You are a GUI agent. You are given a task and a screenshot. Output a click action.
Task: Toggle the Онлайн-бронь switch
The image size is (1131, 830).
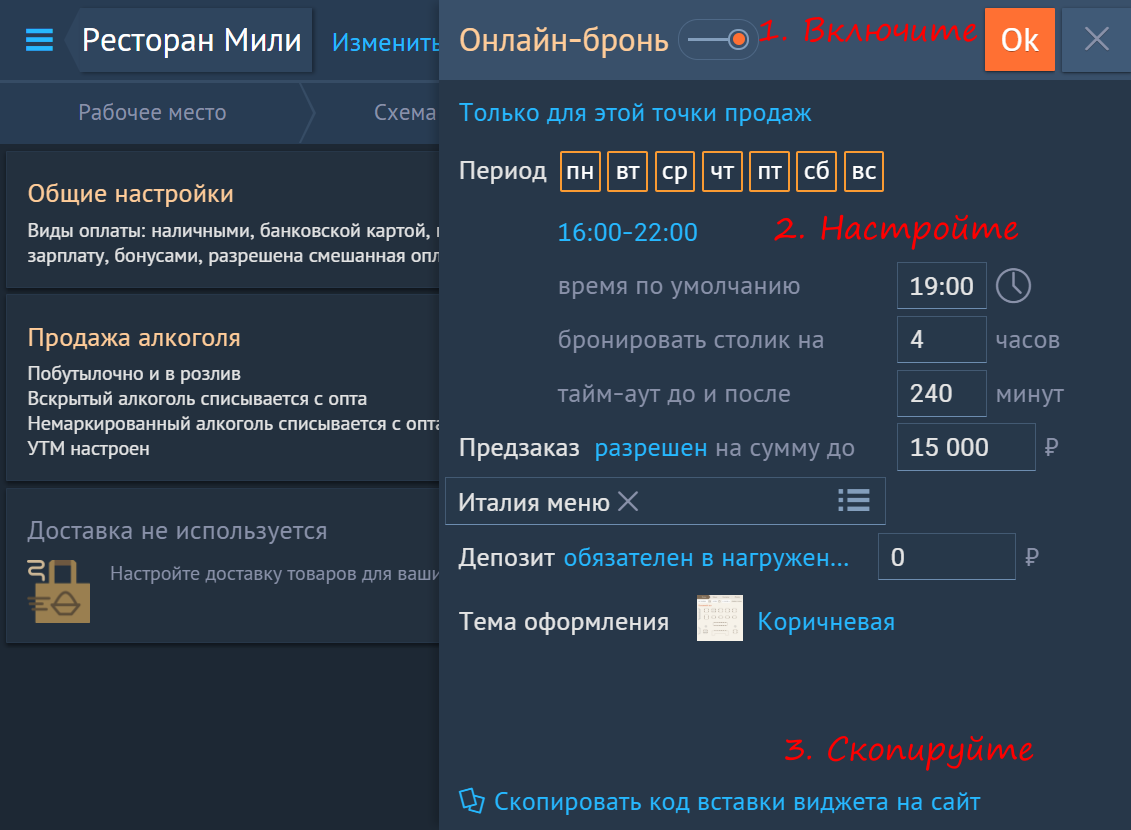[x=718, y=40]
